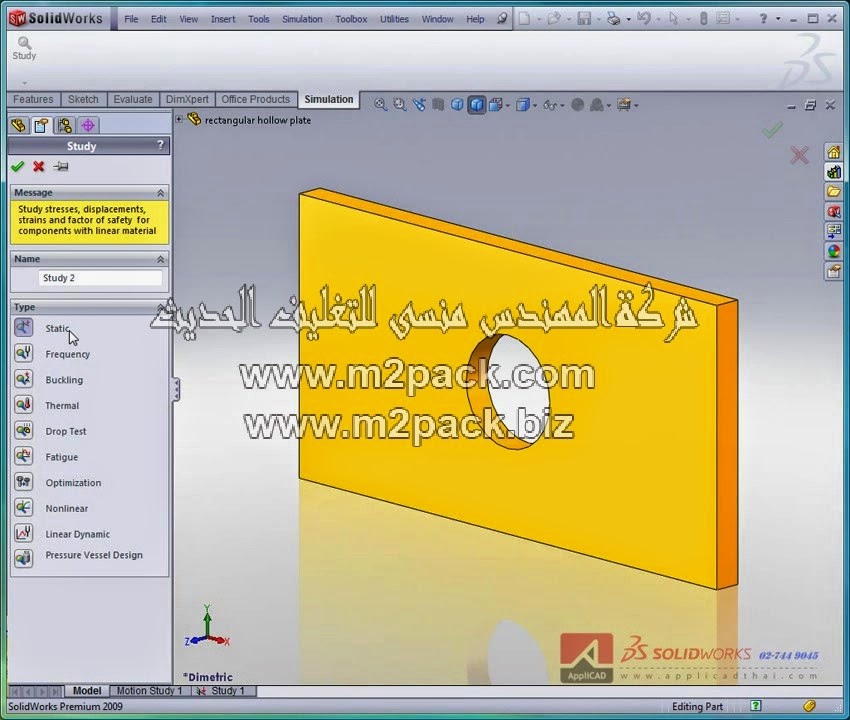Click the Section View icon
The image size is (850, 720).
click(438, 105)
